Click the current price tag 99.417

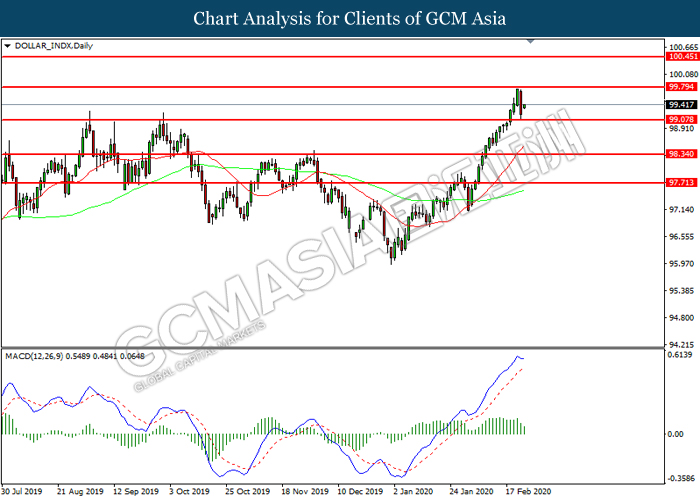point(682,105)
